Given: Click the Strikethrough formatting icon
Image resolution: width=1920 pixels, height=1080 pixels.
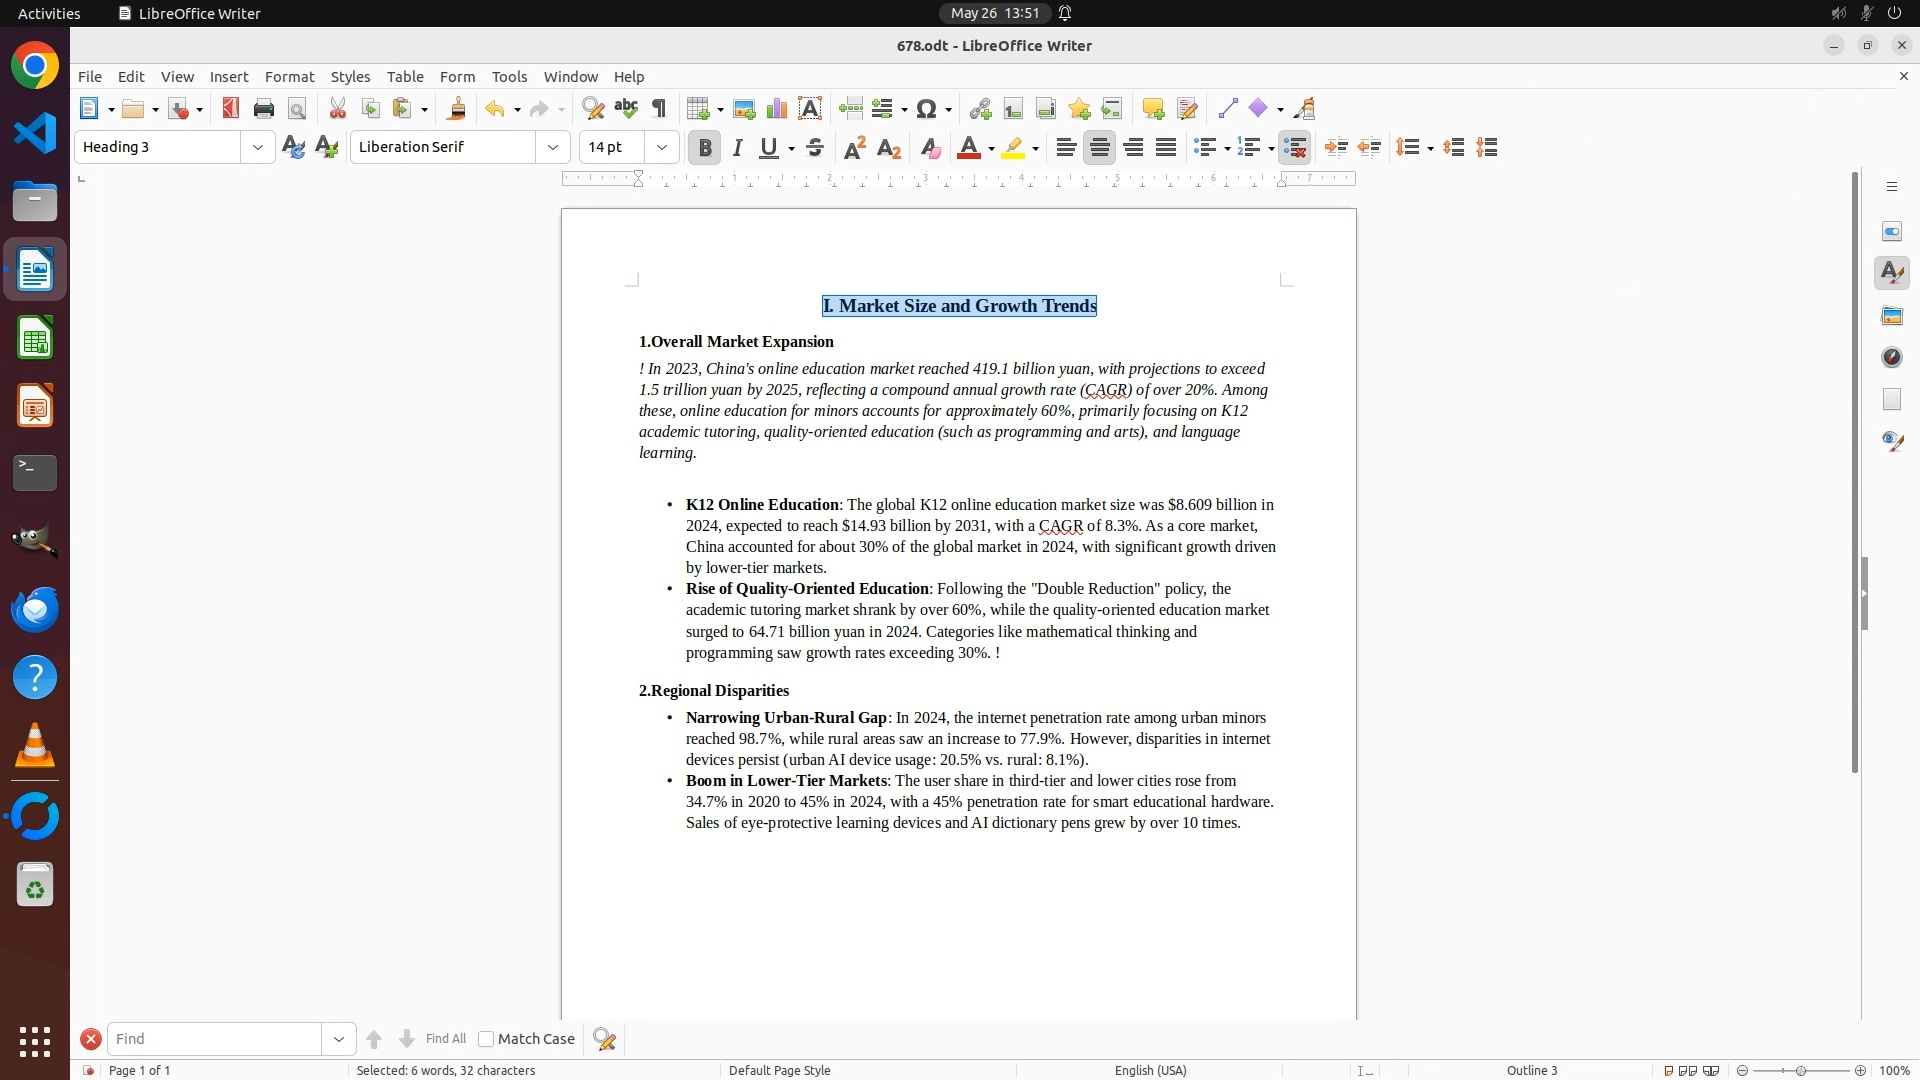Looking at the screenshot, I should coord(815,148).
